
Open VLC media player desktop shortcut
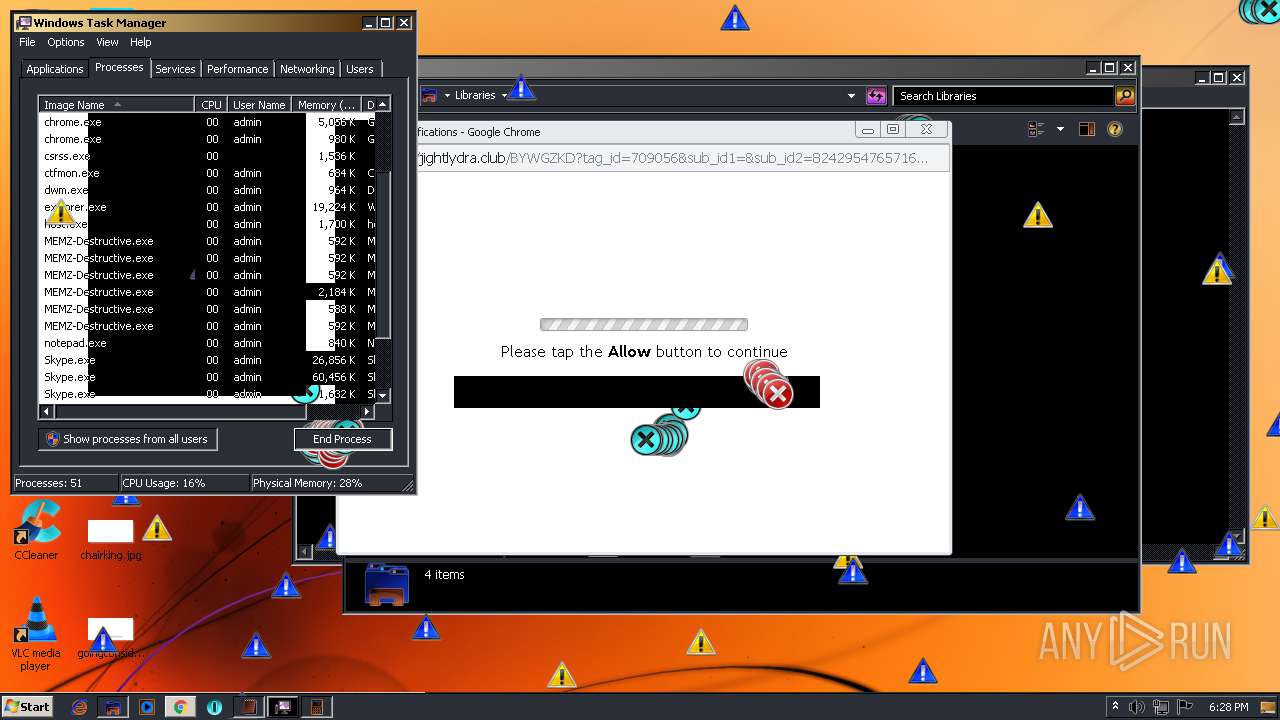(x=36, y=635)
